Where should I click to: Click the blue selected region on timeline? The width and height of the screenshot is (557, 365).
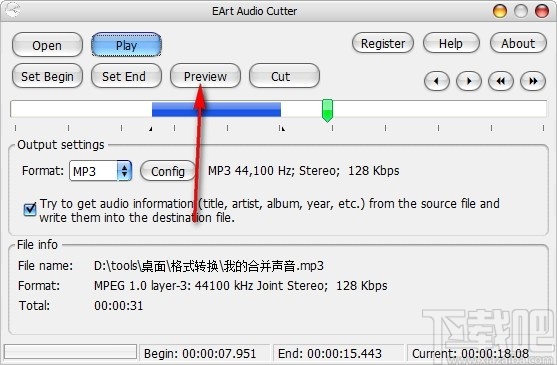coord(216,109)
